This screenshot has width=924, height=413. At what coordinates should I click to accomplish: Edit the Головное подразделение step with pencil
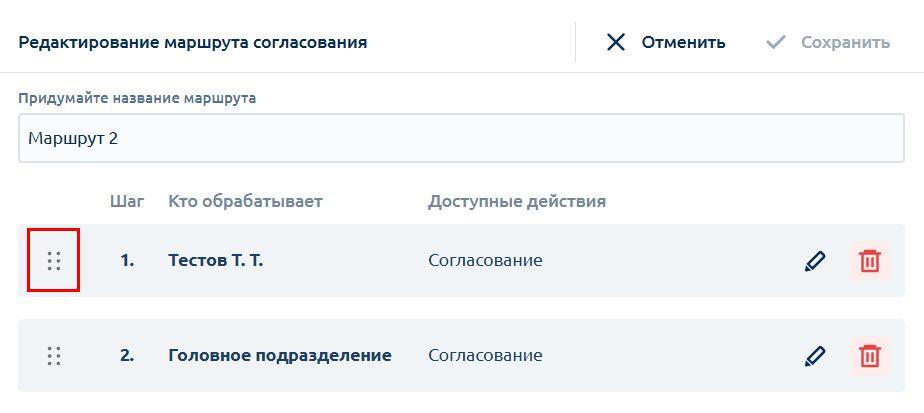(815, 356)
